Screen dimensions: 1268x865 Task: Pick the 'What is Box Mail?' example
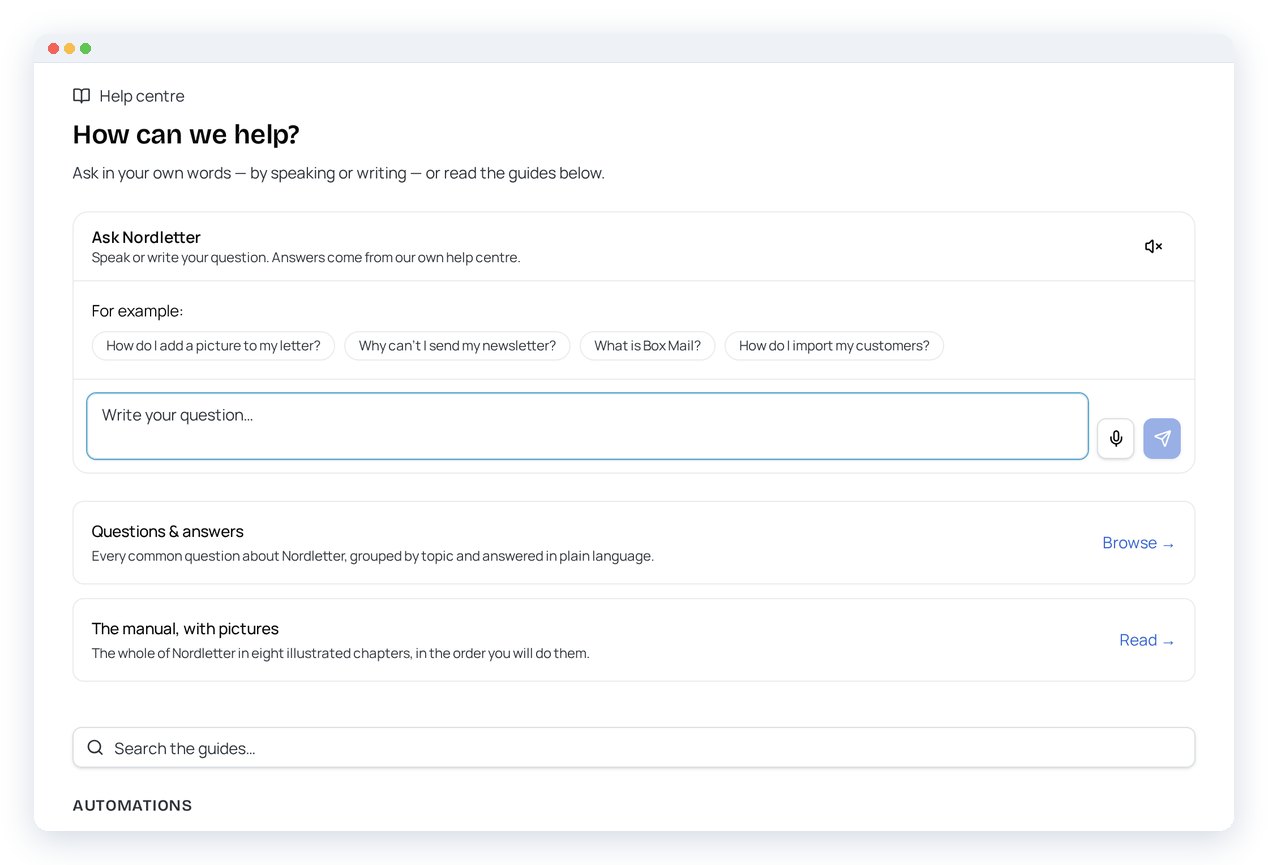pyautogui.click(x=647, y=346)
